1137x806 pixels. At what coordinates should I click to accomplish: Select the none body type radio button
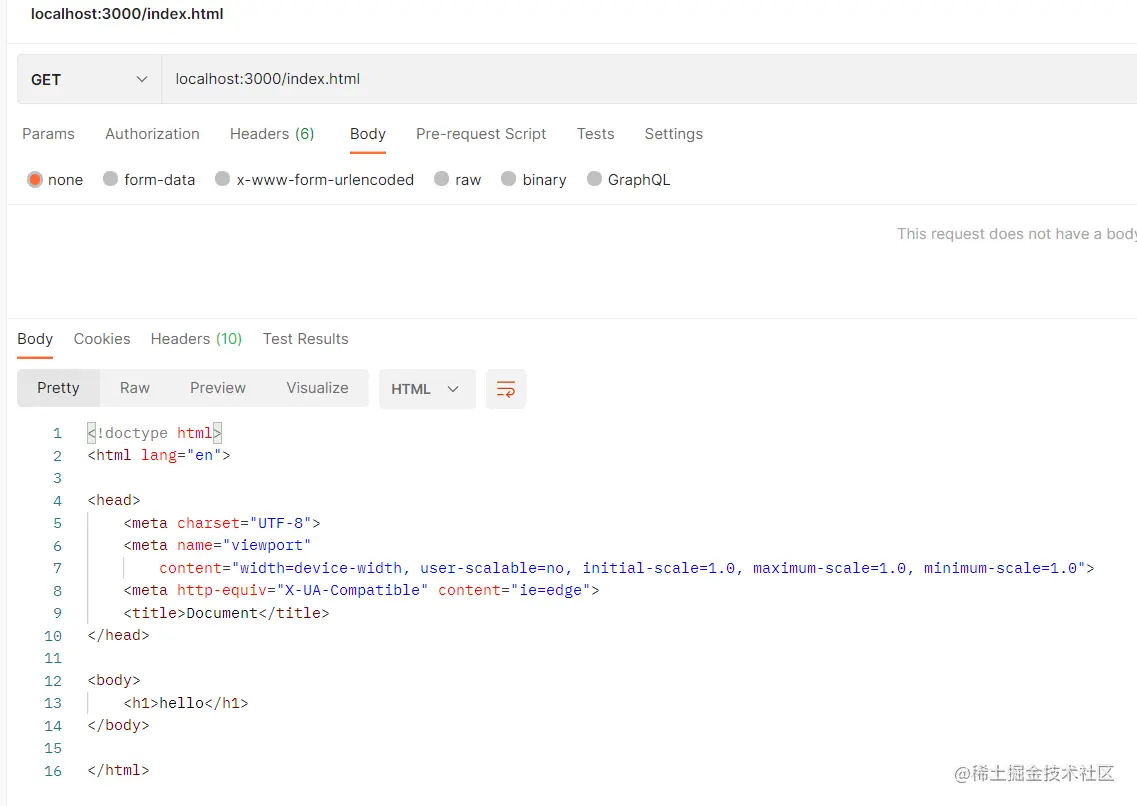tap(35, 180)
